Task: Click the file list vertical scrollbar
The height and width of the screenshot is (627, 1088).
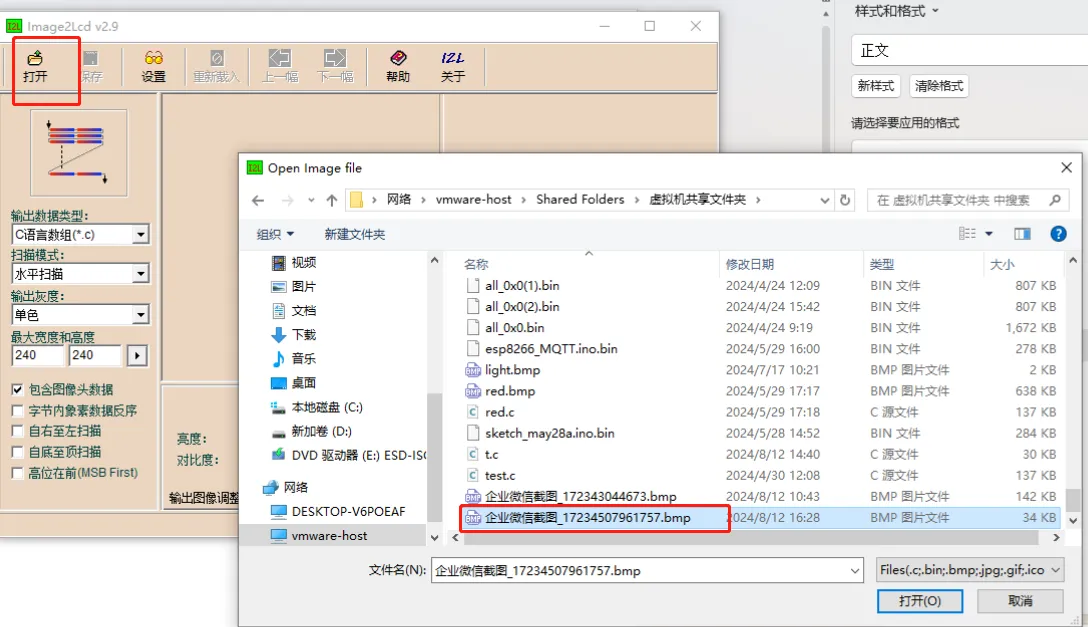Action: click(1073, 400)
